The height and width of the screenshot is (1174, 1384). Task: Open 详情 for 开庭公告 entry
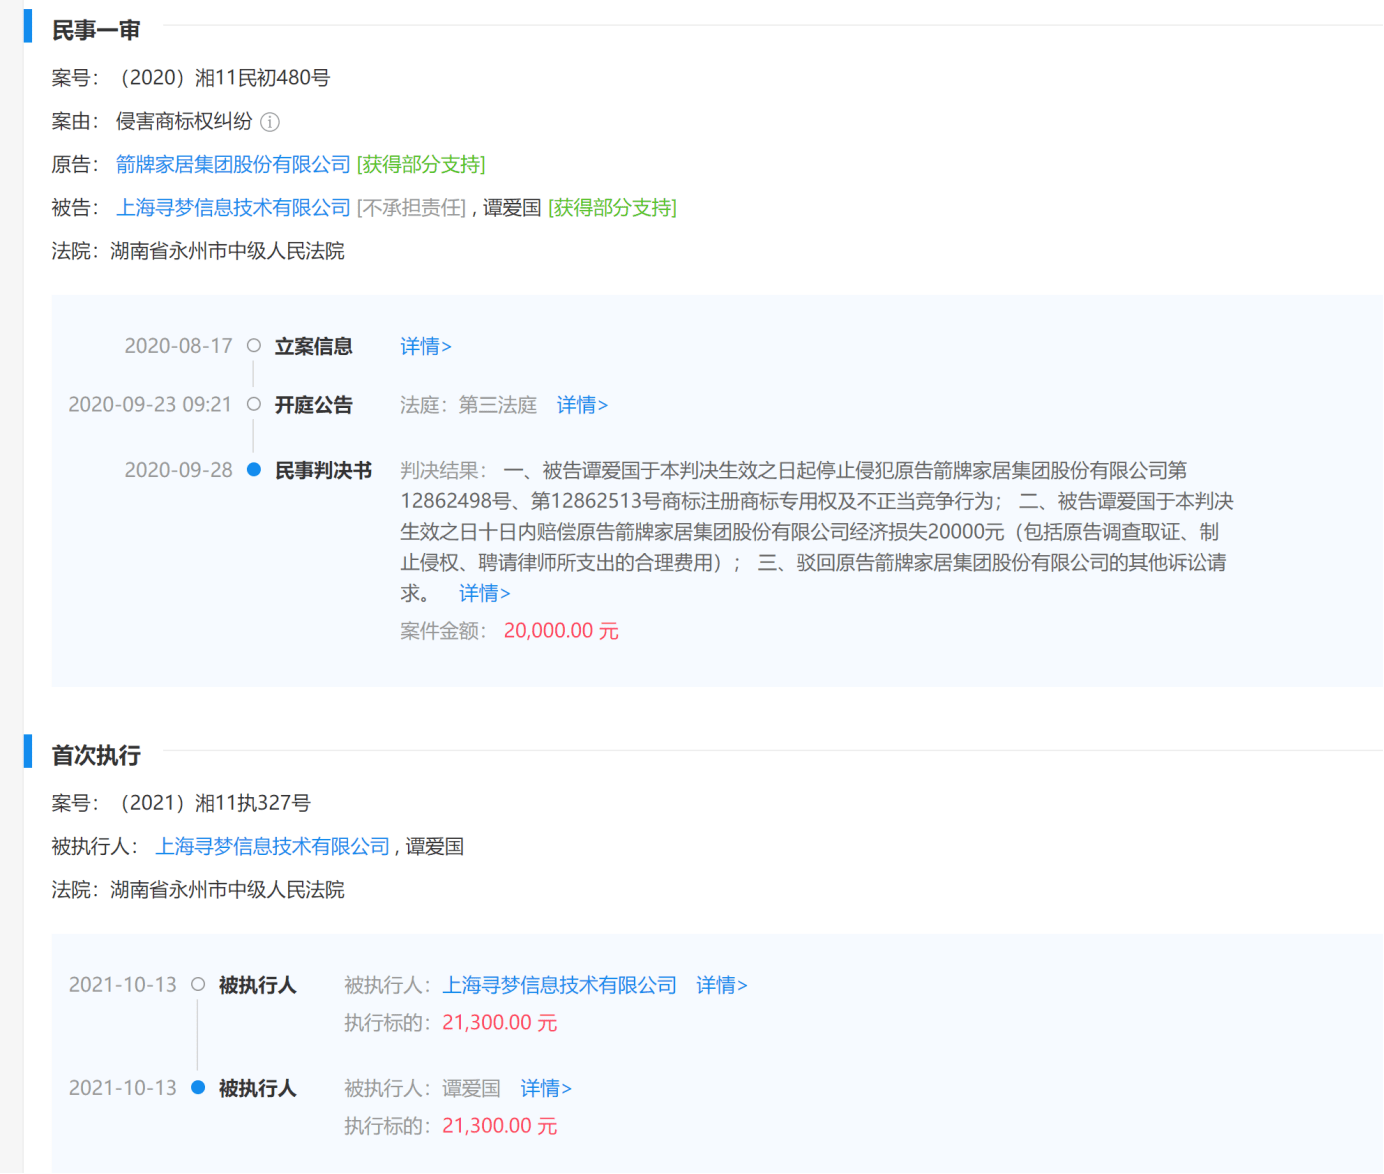582,405
